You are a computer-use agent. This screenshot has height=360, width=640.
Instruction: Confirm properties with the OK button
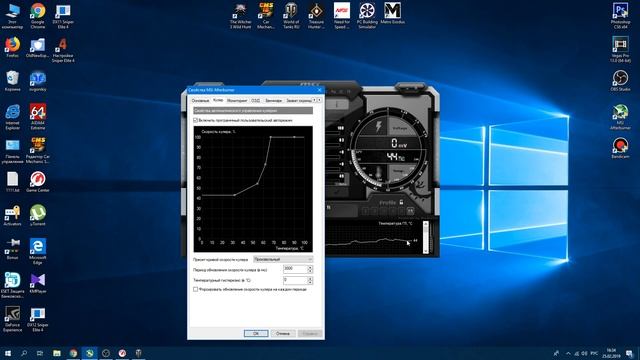click(256, 333)
